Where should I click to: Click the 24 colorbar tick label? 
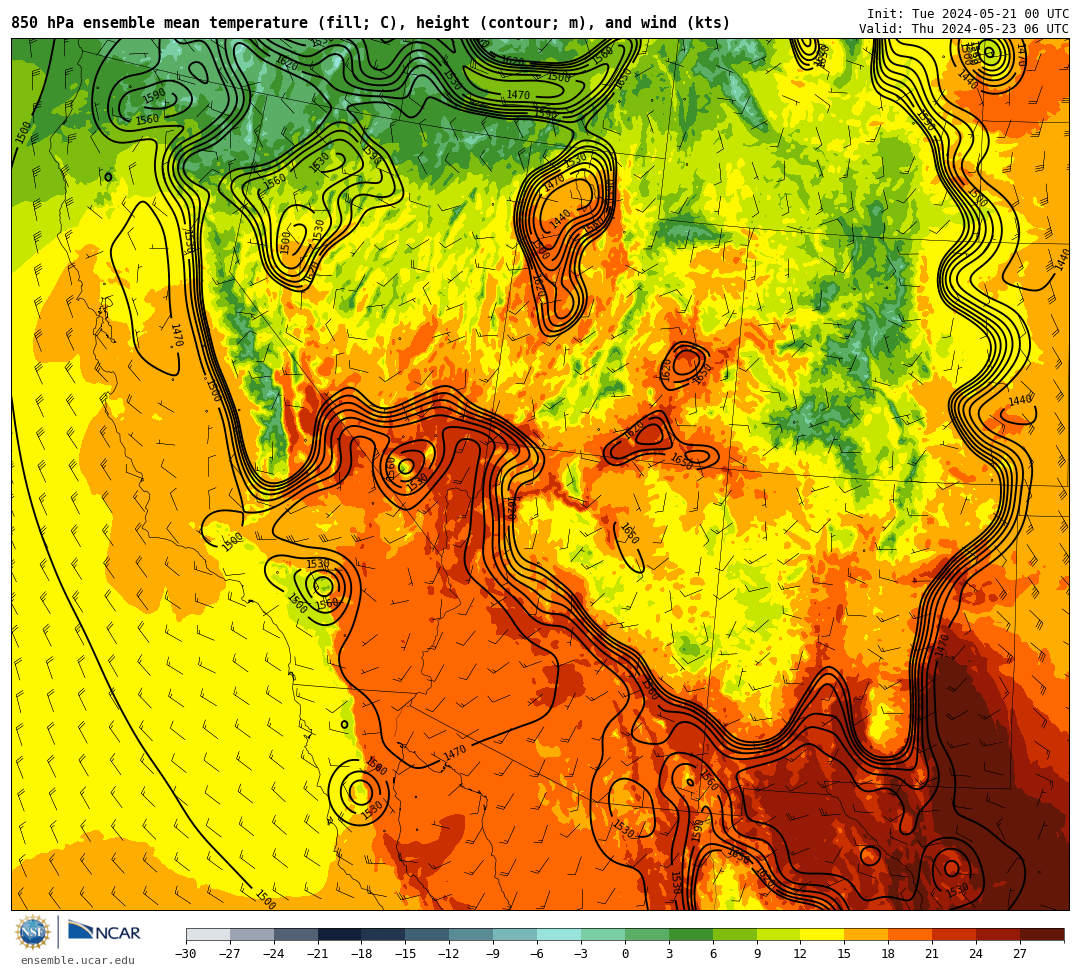(977, 954)
